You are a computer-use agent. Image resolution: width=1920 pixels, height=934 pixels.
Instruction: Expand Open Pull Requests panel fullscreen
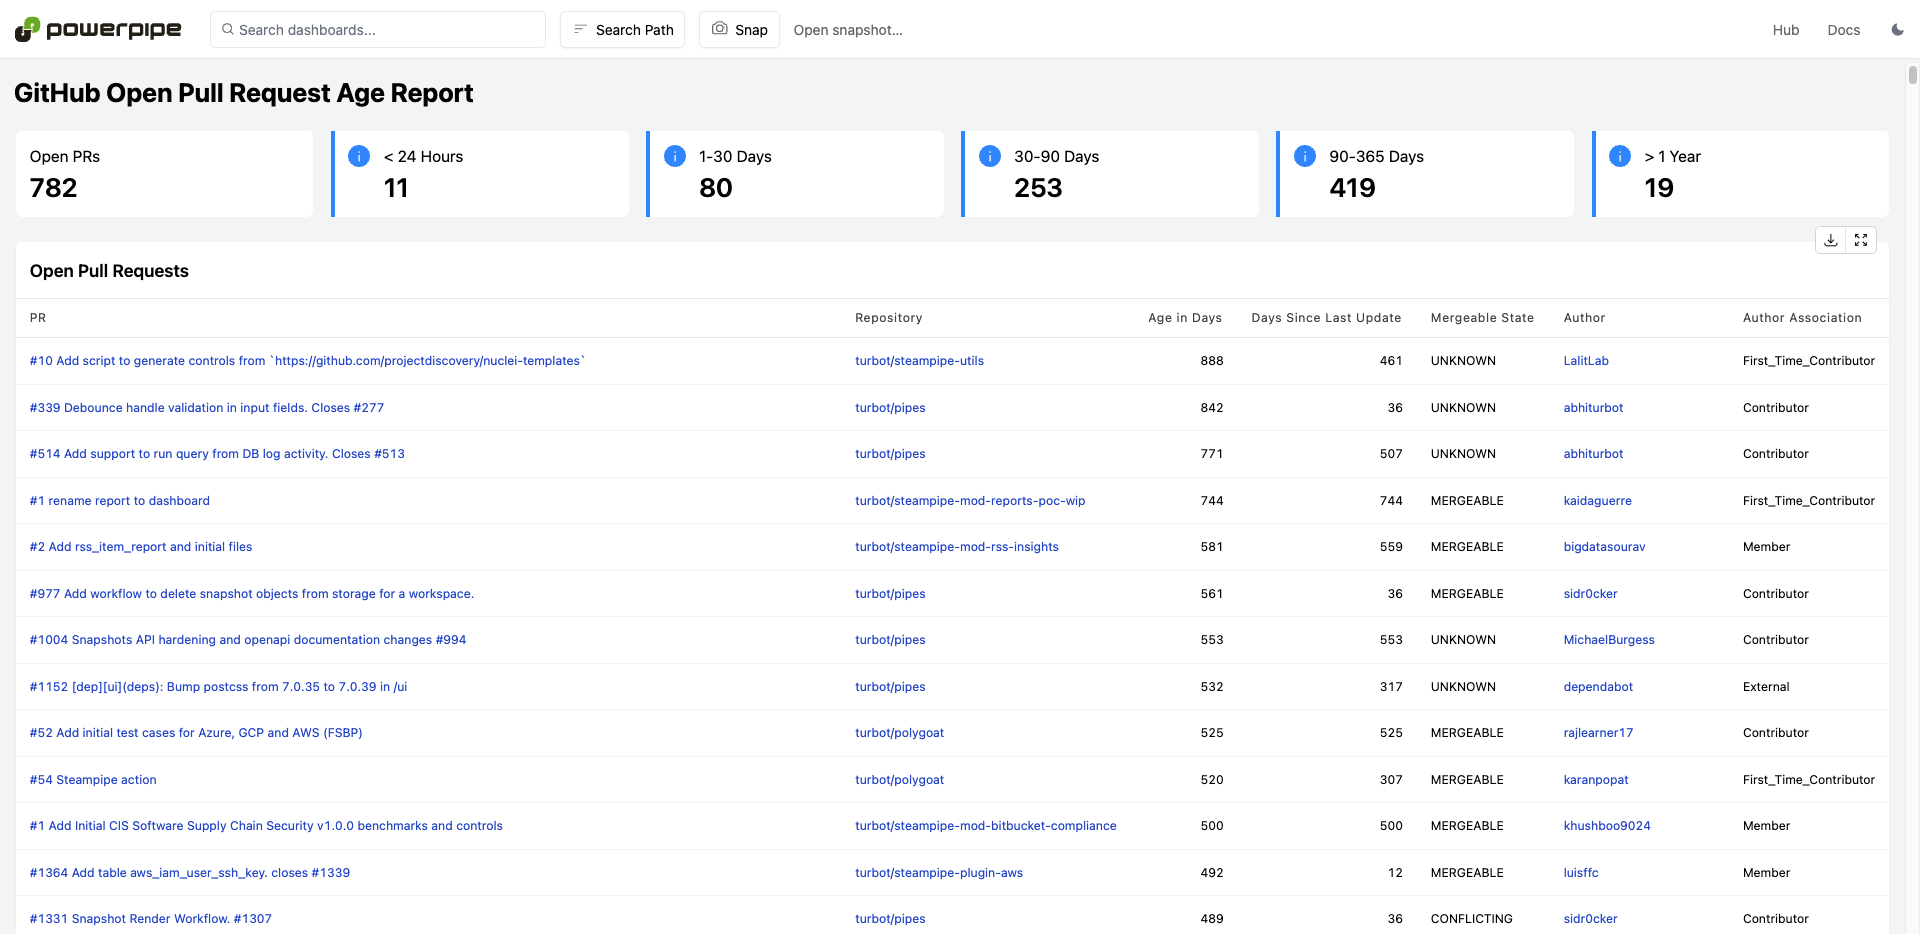1861,240
